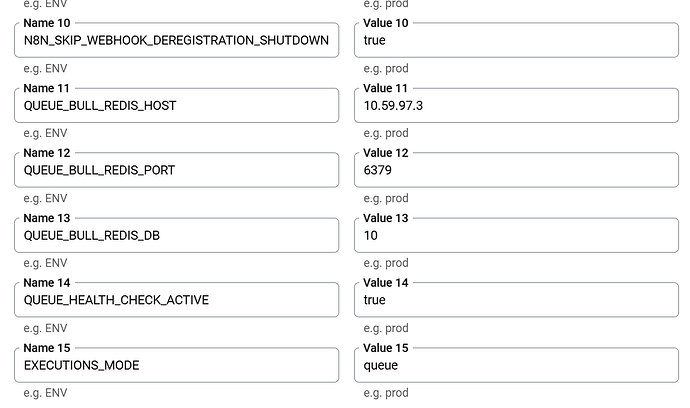This screenshot has width=690, height=408.
Task: Click the "Value 13" floating label
Action: pos(386,218)
